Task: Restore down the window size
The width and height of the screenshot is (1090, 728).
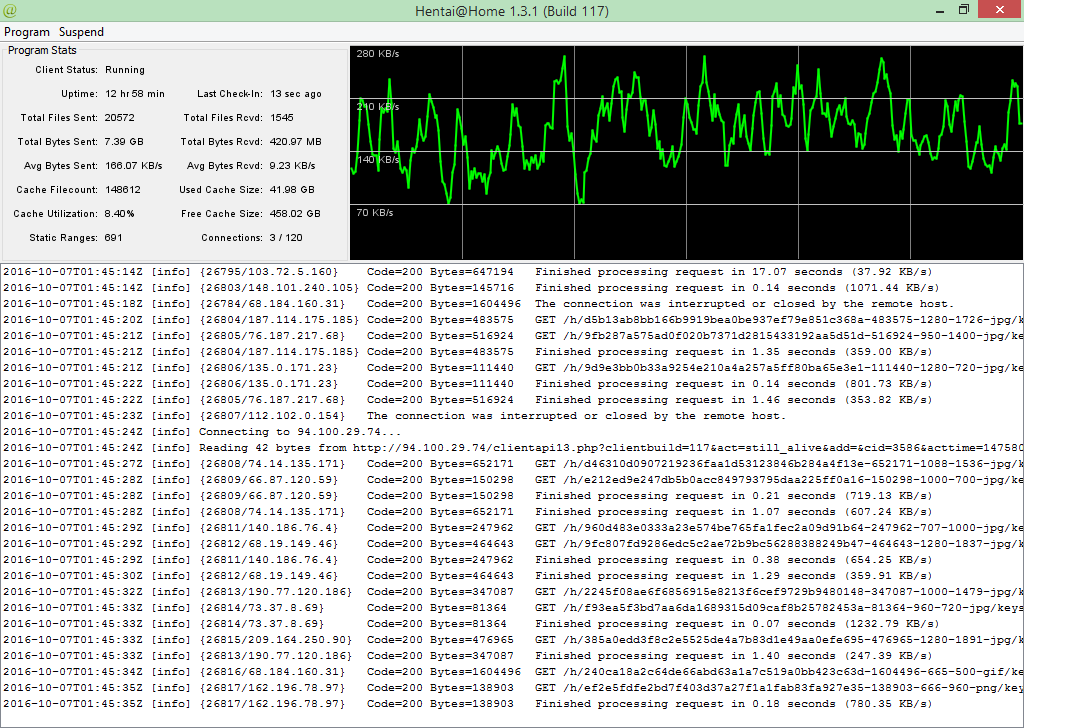Action: point(964,10)
